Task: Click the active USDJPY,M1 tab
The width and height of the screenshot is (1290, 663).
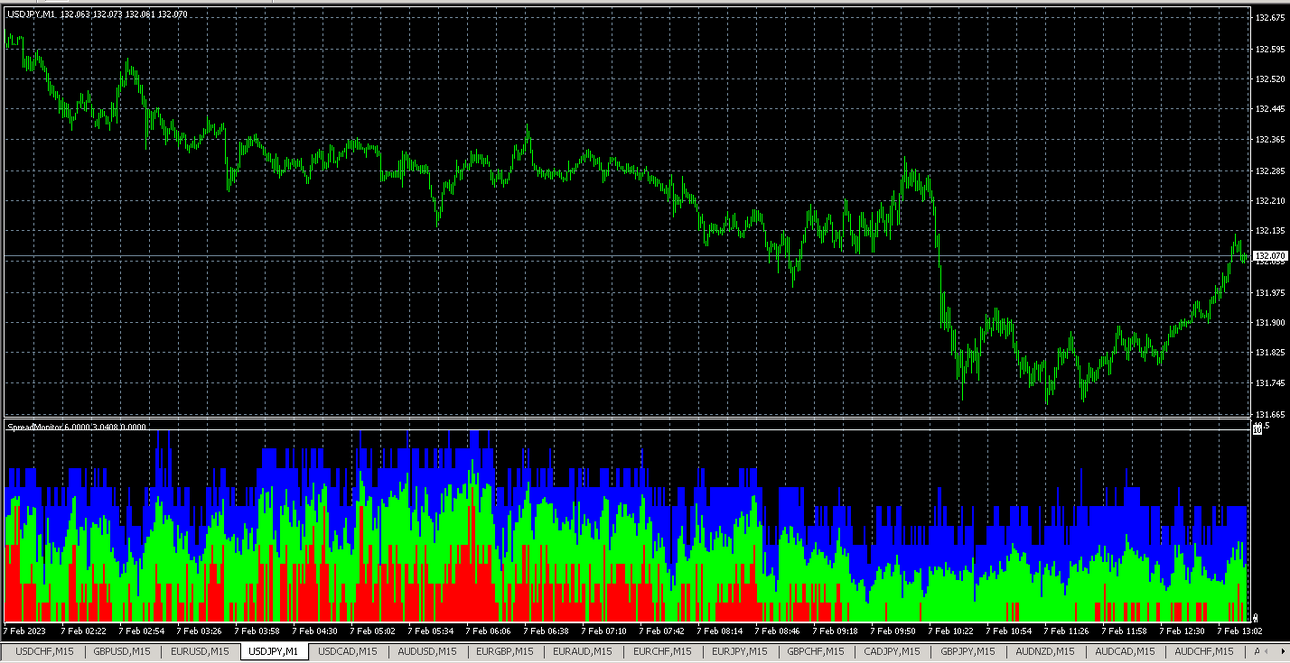Action: [274, 652]
